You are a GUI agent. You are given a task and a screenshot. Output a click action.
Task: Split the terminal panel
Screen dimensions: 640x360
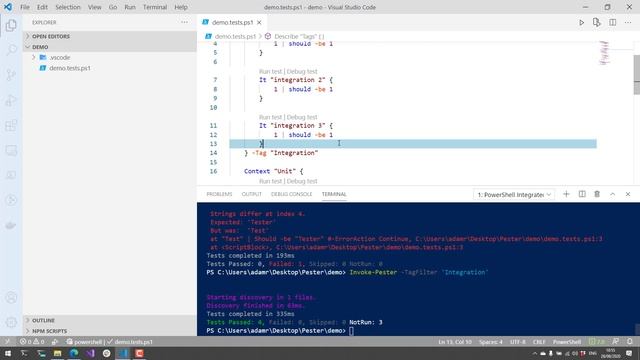coord(582,194)
